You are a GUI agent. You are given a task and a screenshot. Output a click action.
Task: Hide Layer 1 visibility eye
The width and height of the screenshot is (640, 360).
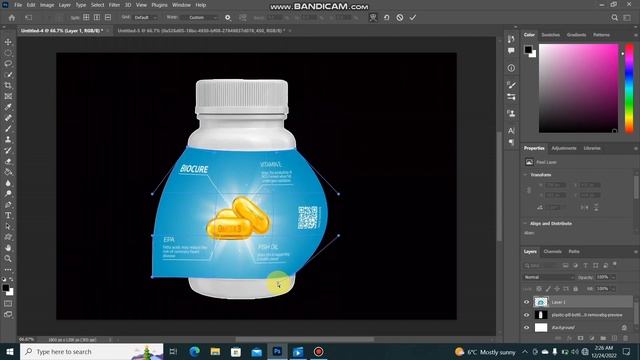pos(527,302)
